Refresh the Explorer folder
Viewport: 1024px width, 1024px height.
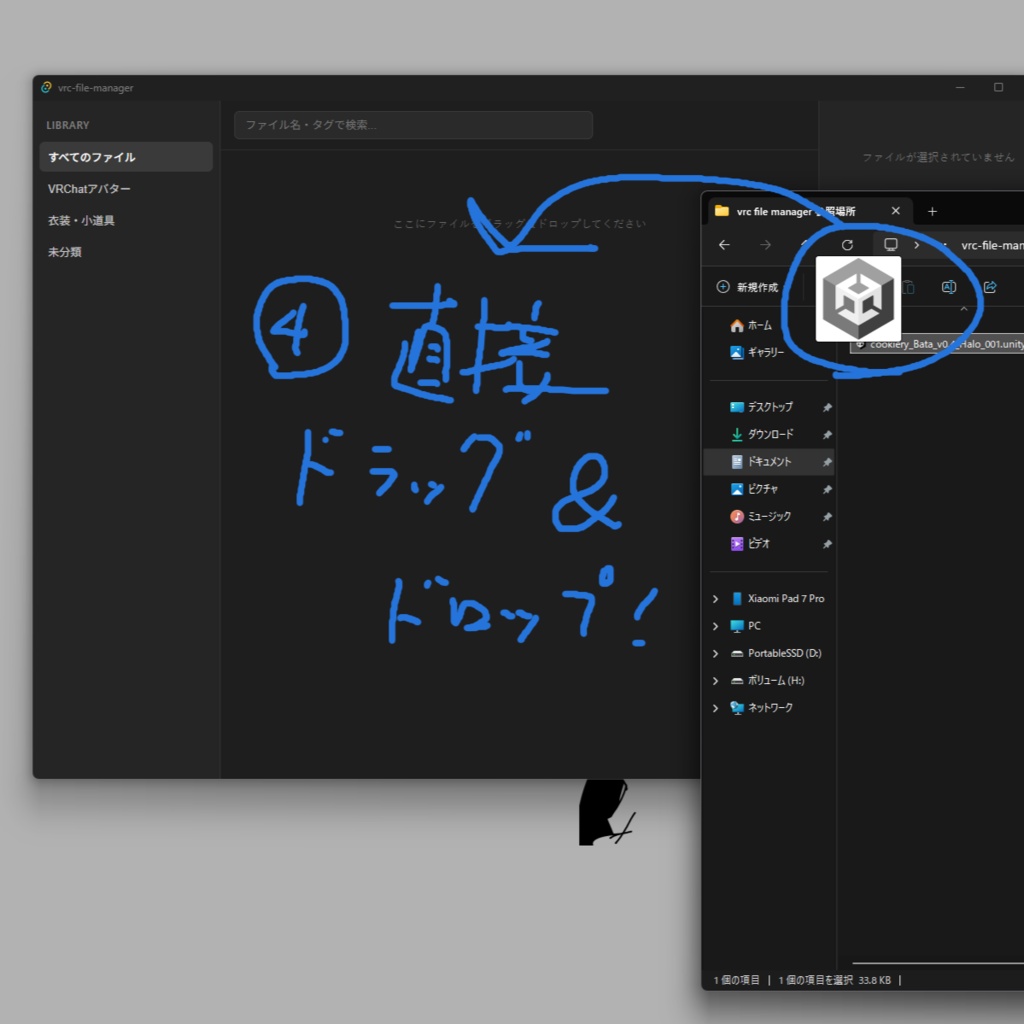[x=847, y=245]
